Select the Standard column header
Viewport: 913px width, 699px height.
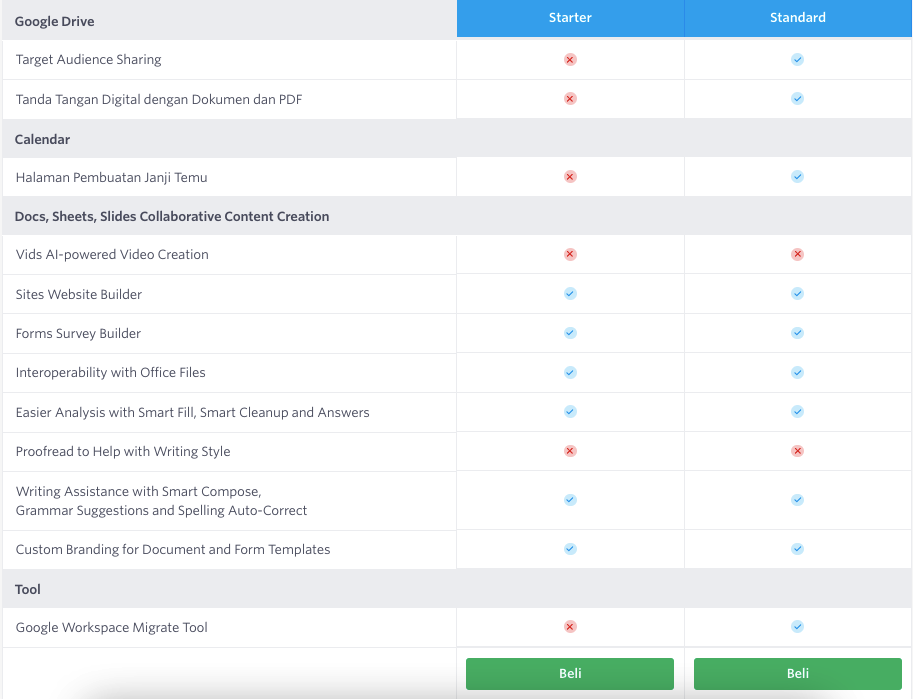point(798,18)
